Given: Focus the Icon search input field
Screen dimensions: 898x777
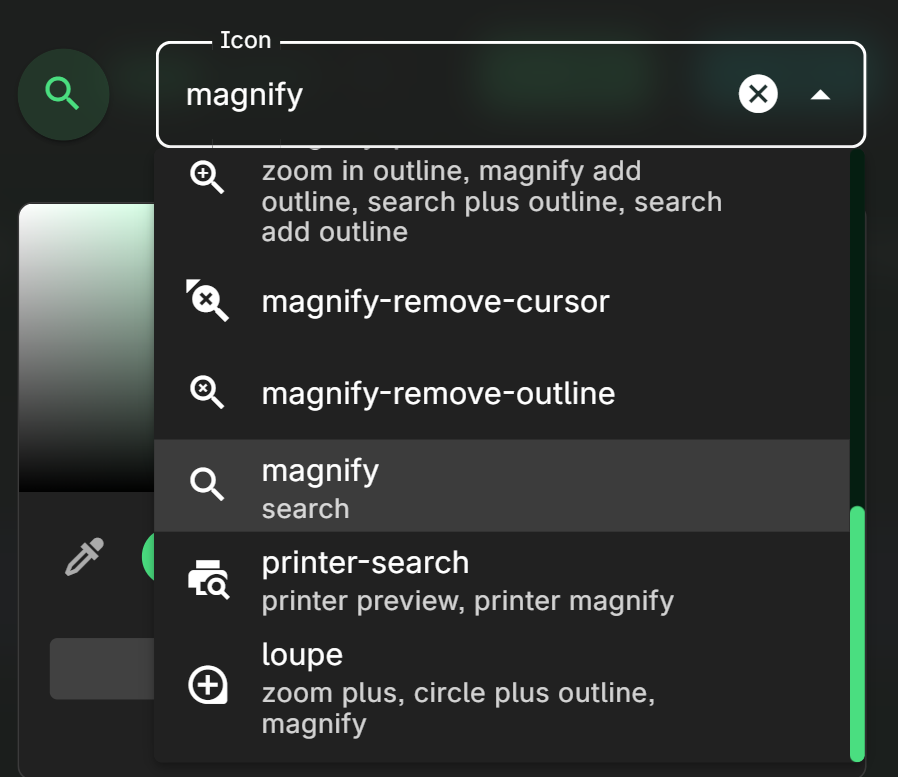Looking at the screenshot, I should [400, 96].
